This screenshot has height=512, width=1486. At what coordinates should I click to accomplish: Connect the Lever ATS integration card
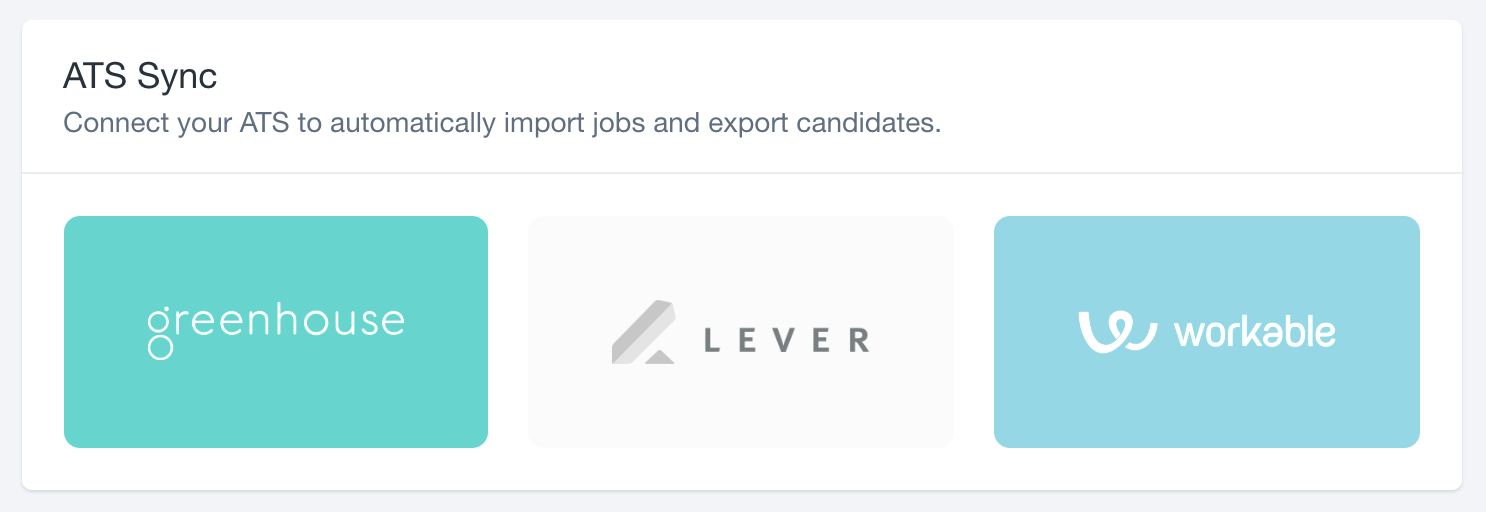coord(741,332)
